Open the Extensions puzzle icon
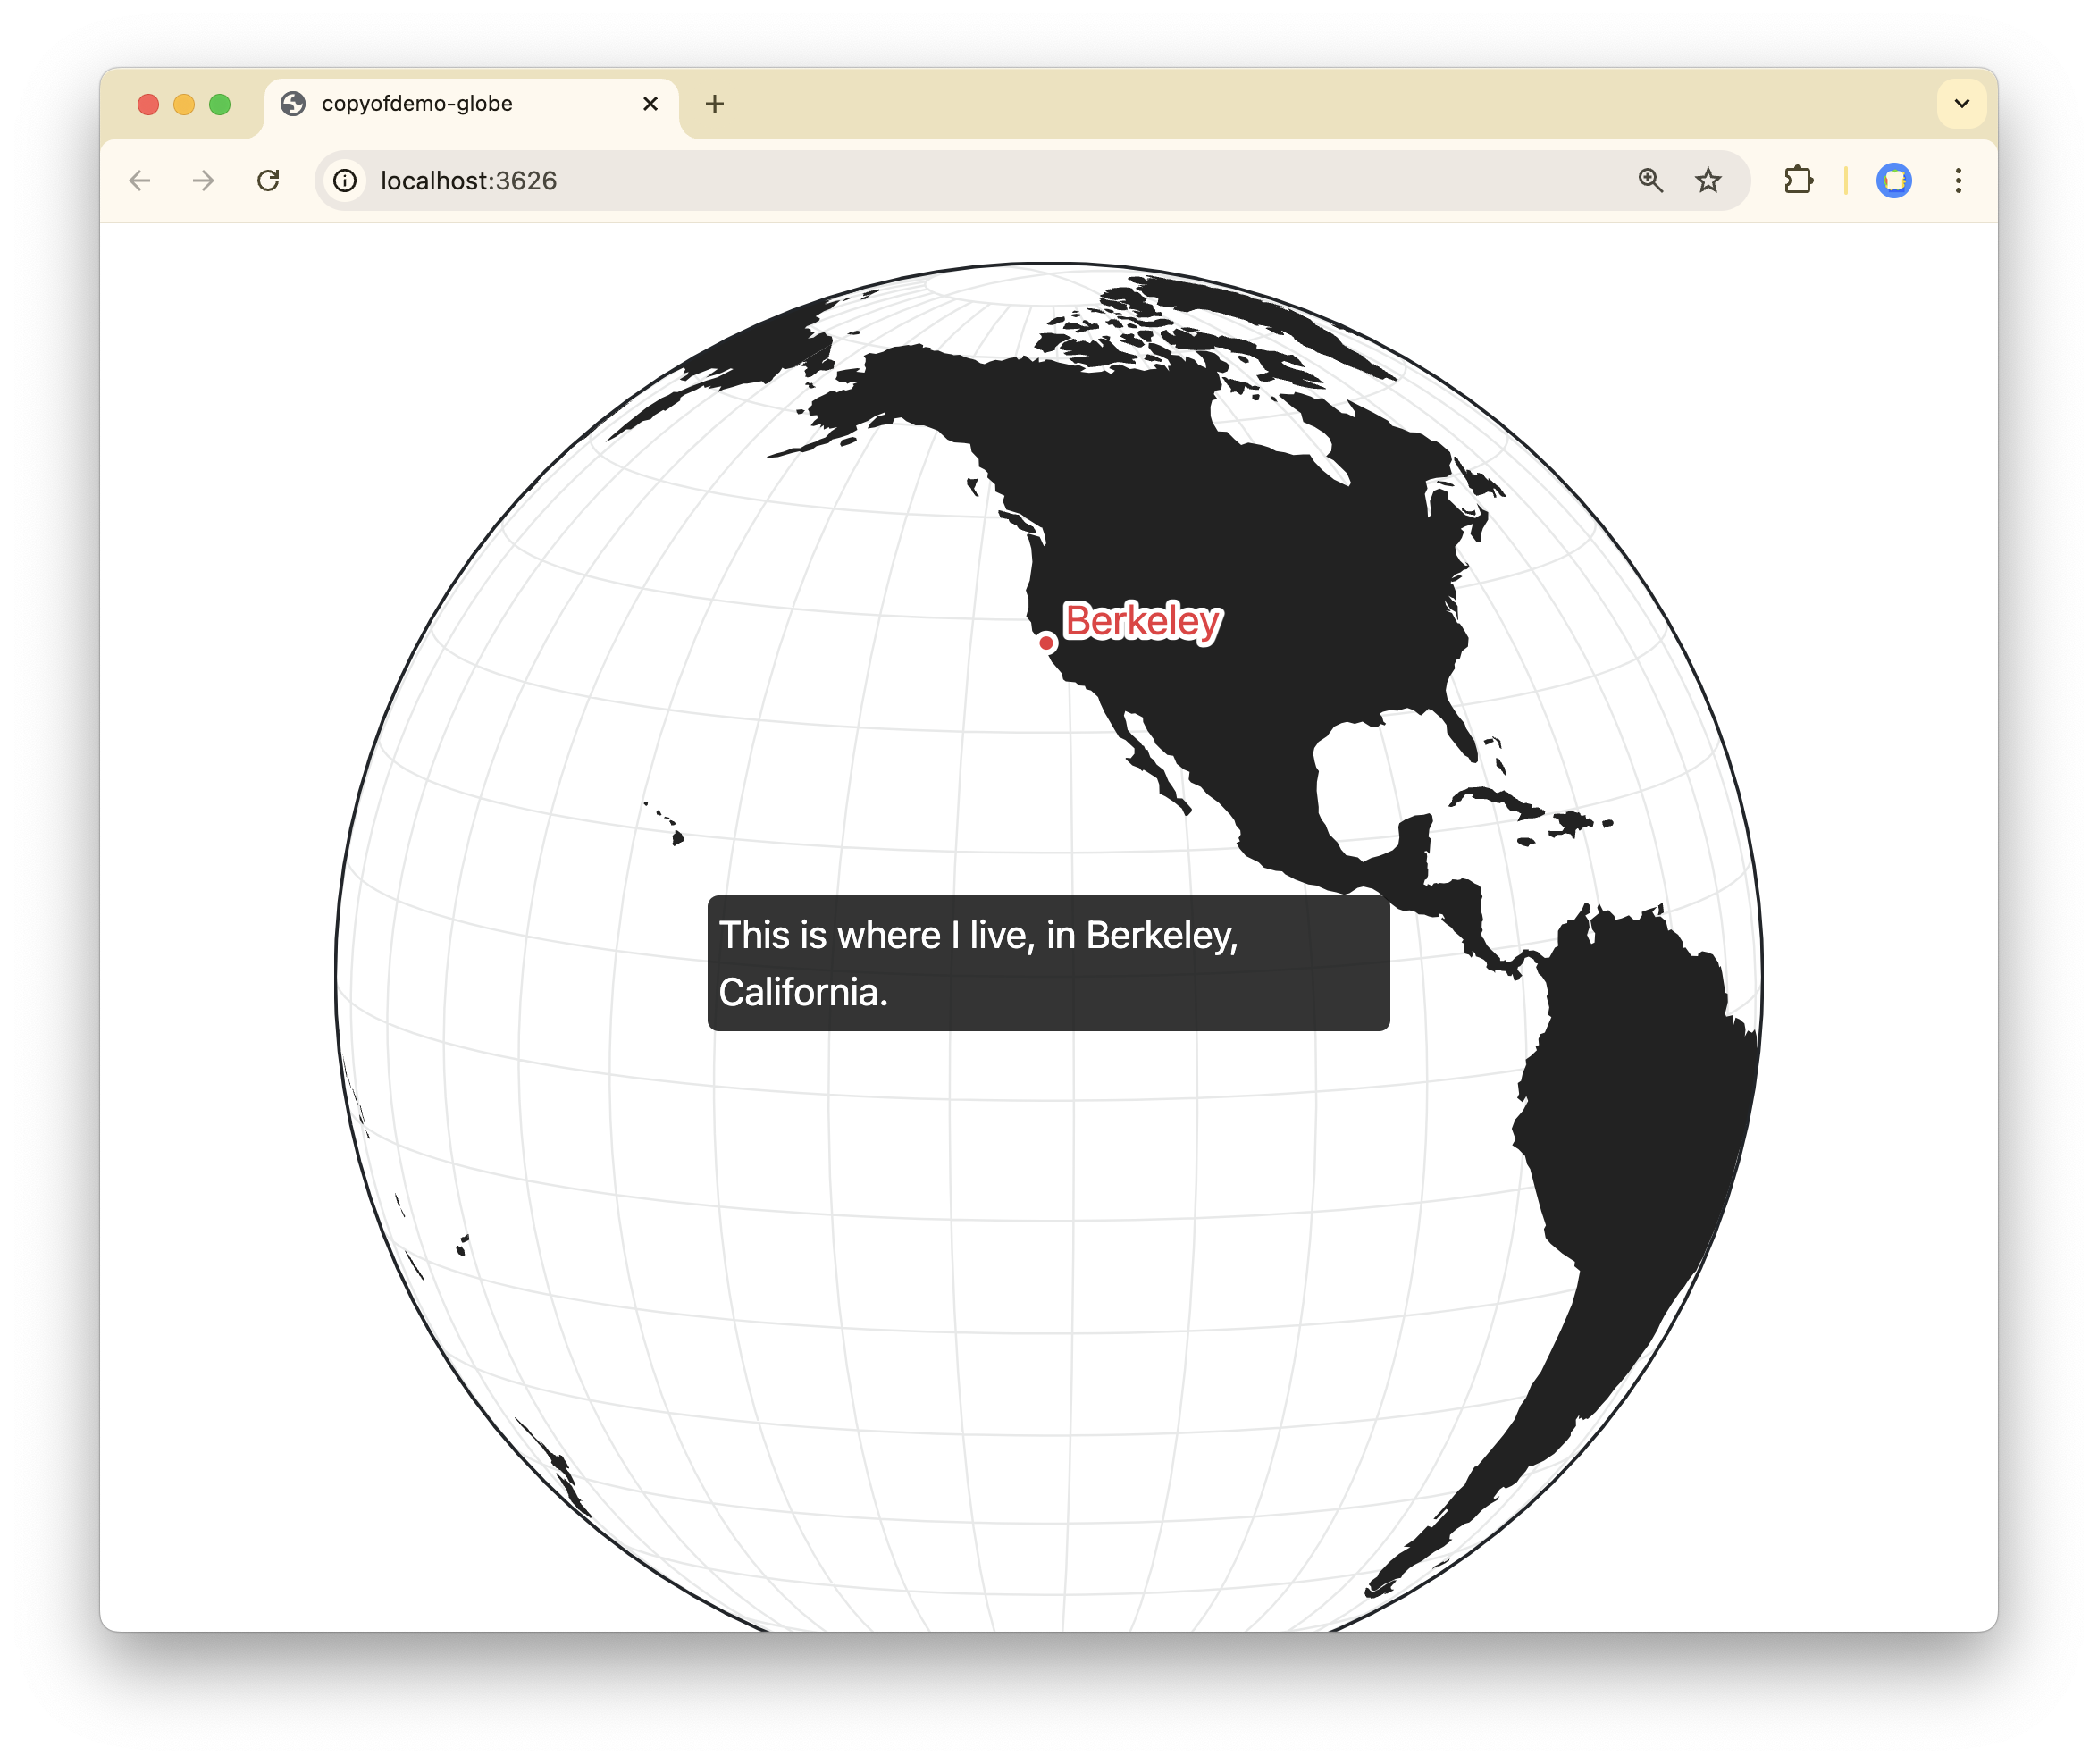The width and height of the screenshot is (2098, 1764). point(1798,180)
